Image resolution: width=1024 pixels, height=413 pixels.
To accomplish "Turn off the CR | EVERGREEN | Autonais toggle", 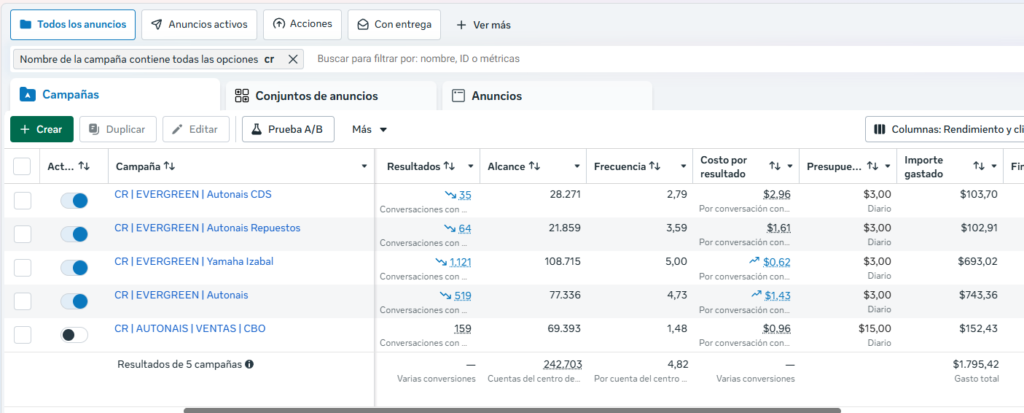I will pyautogui.click(x=74, y=301).
